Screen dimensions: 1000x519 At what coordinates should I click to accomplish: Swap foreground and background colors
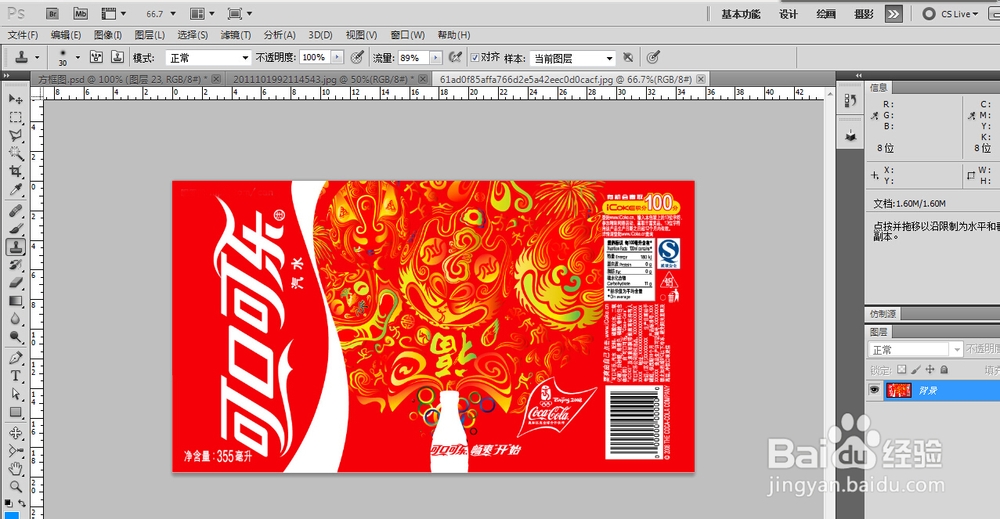(22, 503)
